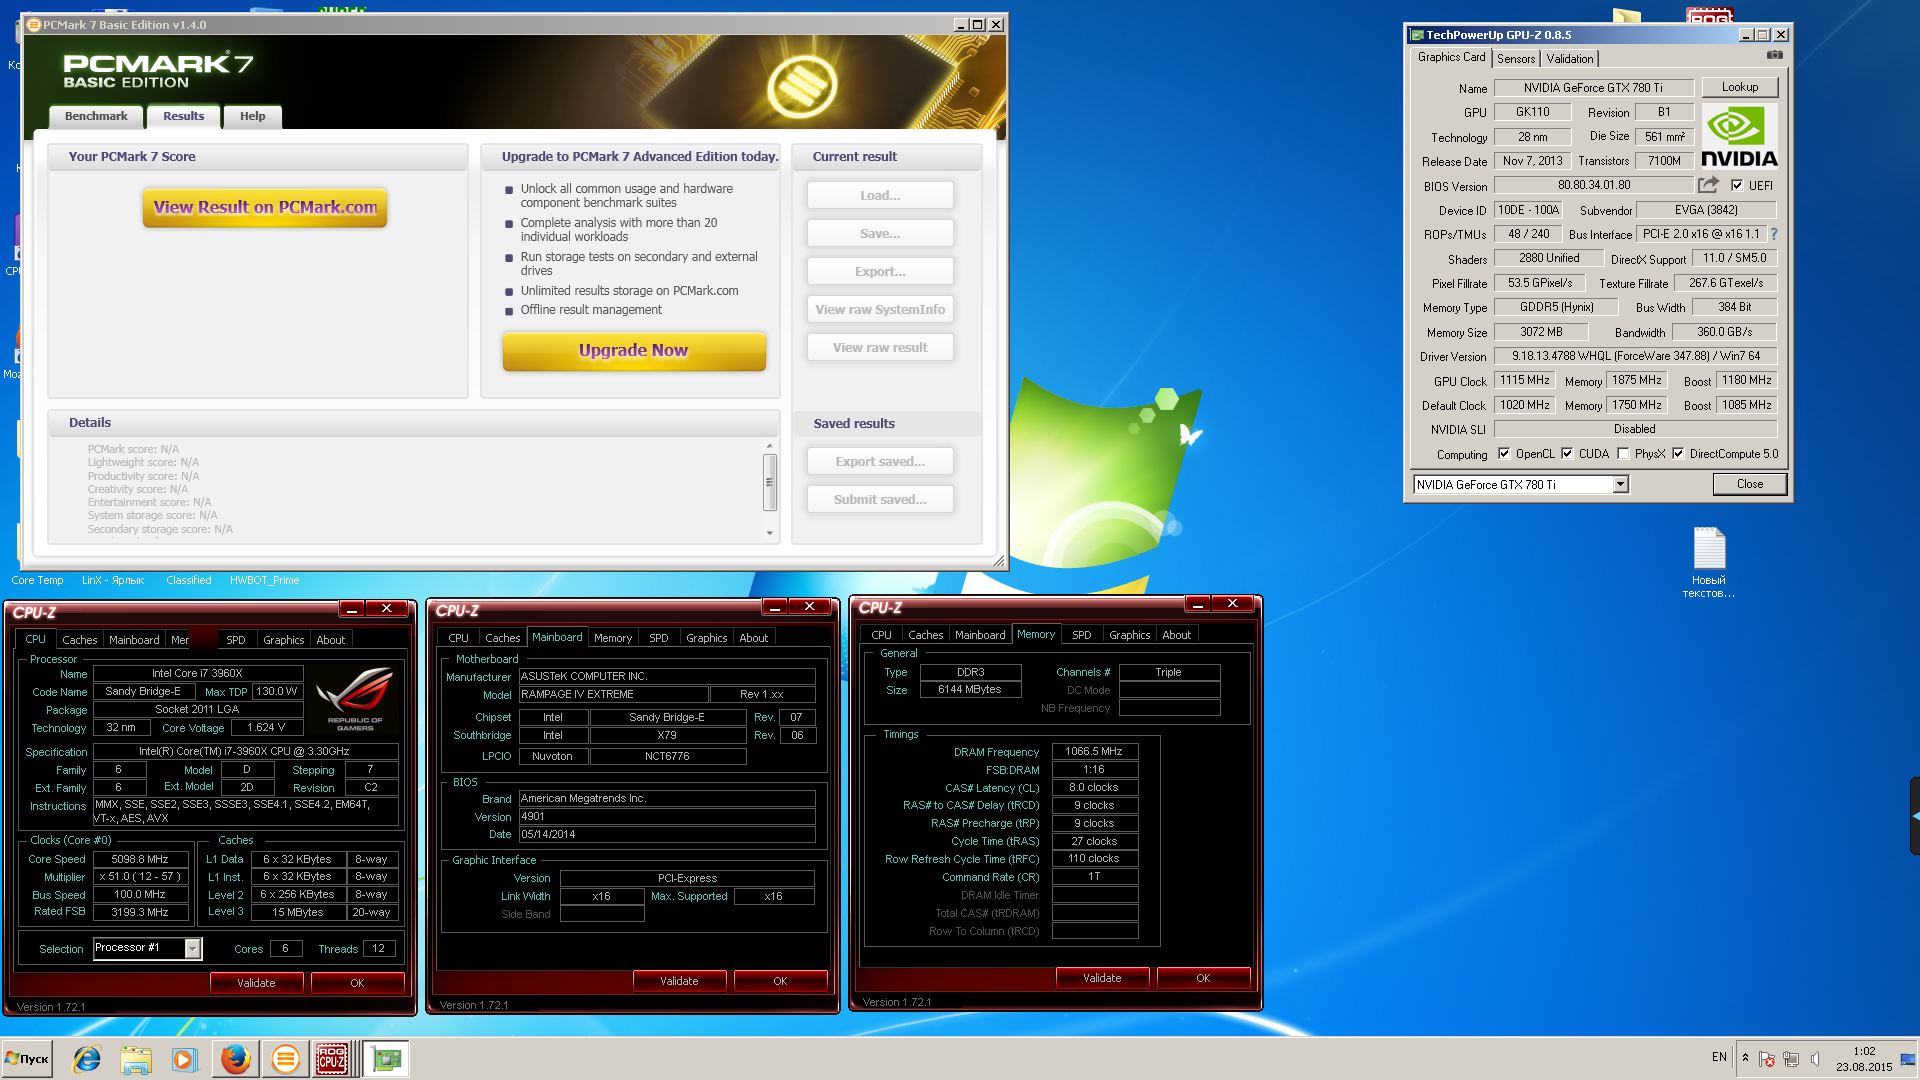Open the Processor #1 selection dropdown
Image resolution: width=1920 pixels, height=1080 pixels.
pyautogui.click(x=192, y=948)
